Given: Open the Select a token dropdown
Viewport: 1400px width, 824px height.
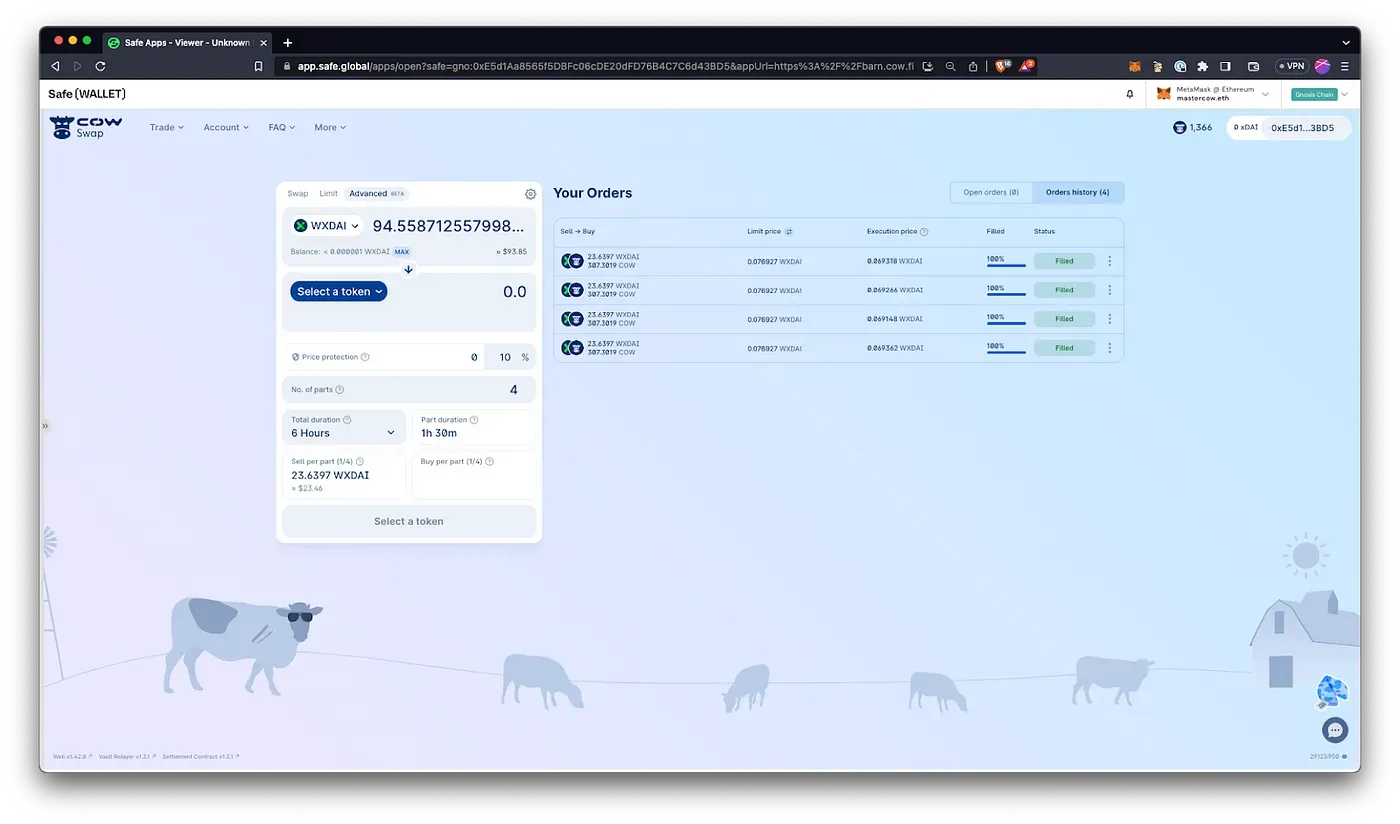Looking at the screenshot, I should (339, 292).
